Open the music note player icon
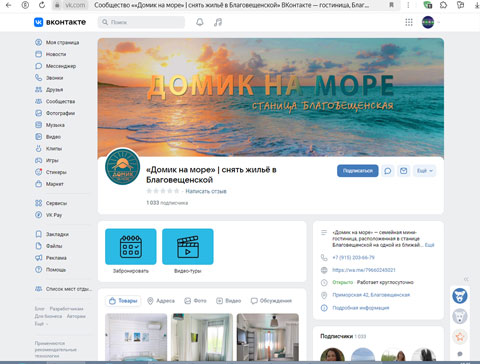Viewport: 480px width, 364px height. click(218, 22)
